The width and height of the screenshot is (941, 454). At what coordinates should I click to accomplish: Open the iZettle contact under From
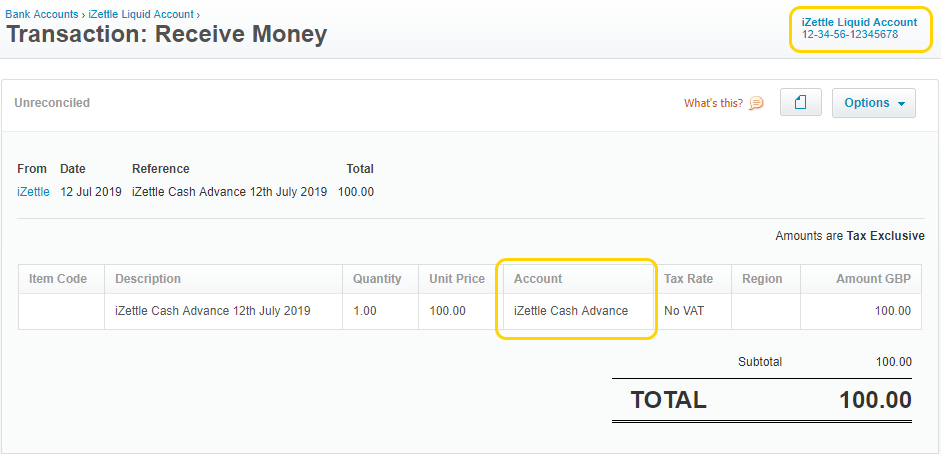33,192
